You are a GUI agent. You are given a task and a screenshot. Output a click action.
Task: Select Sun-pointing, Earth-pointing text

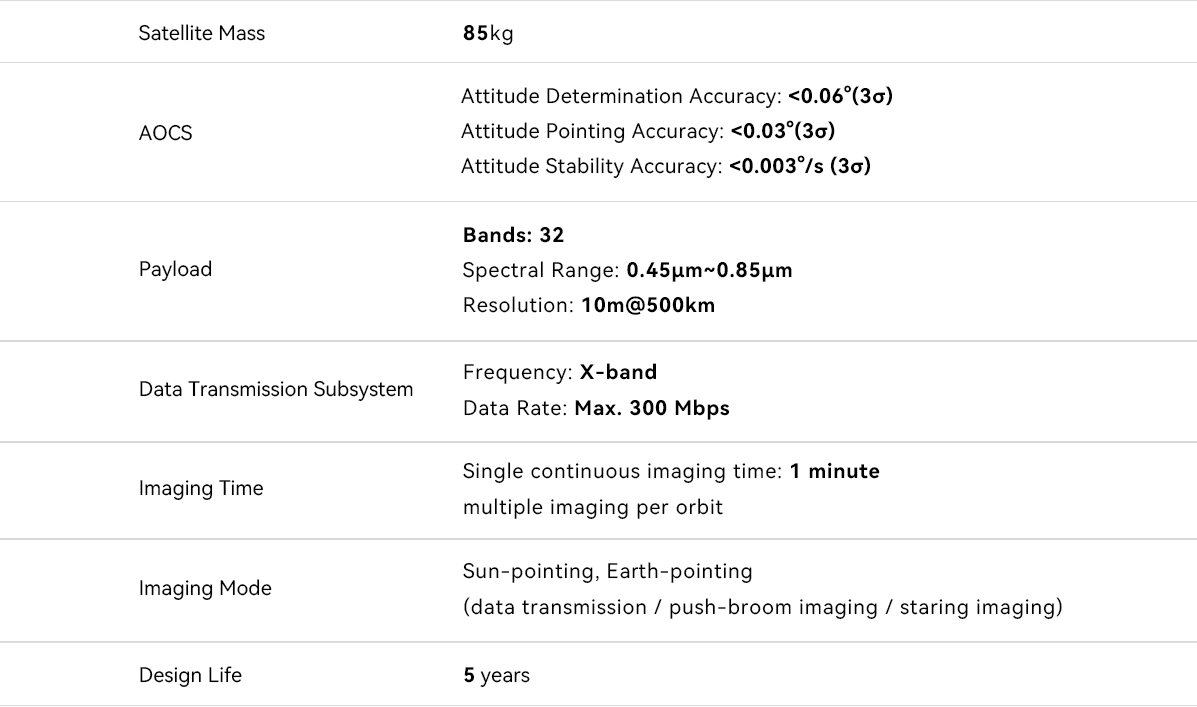(608, 572)
